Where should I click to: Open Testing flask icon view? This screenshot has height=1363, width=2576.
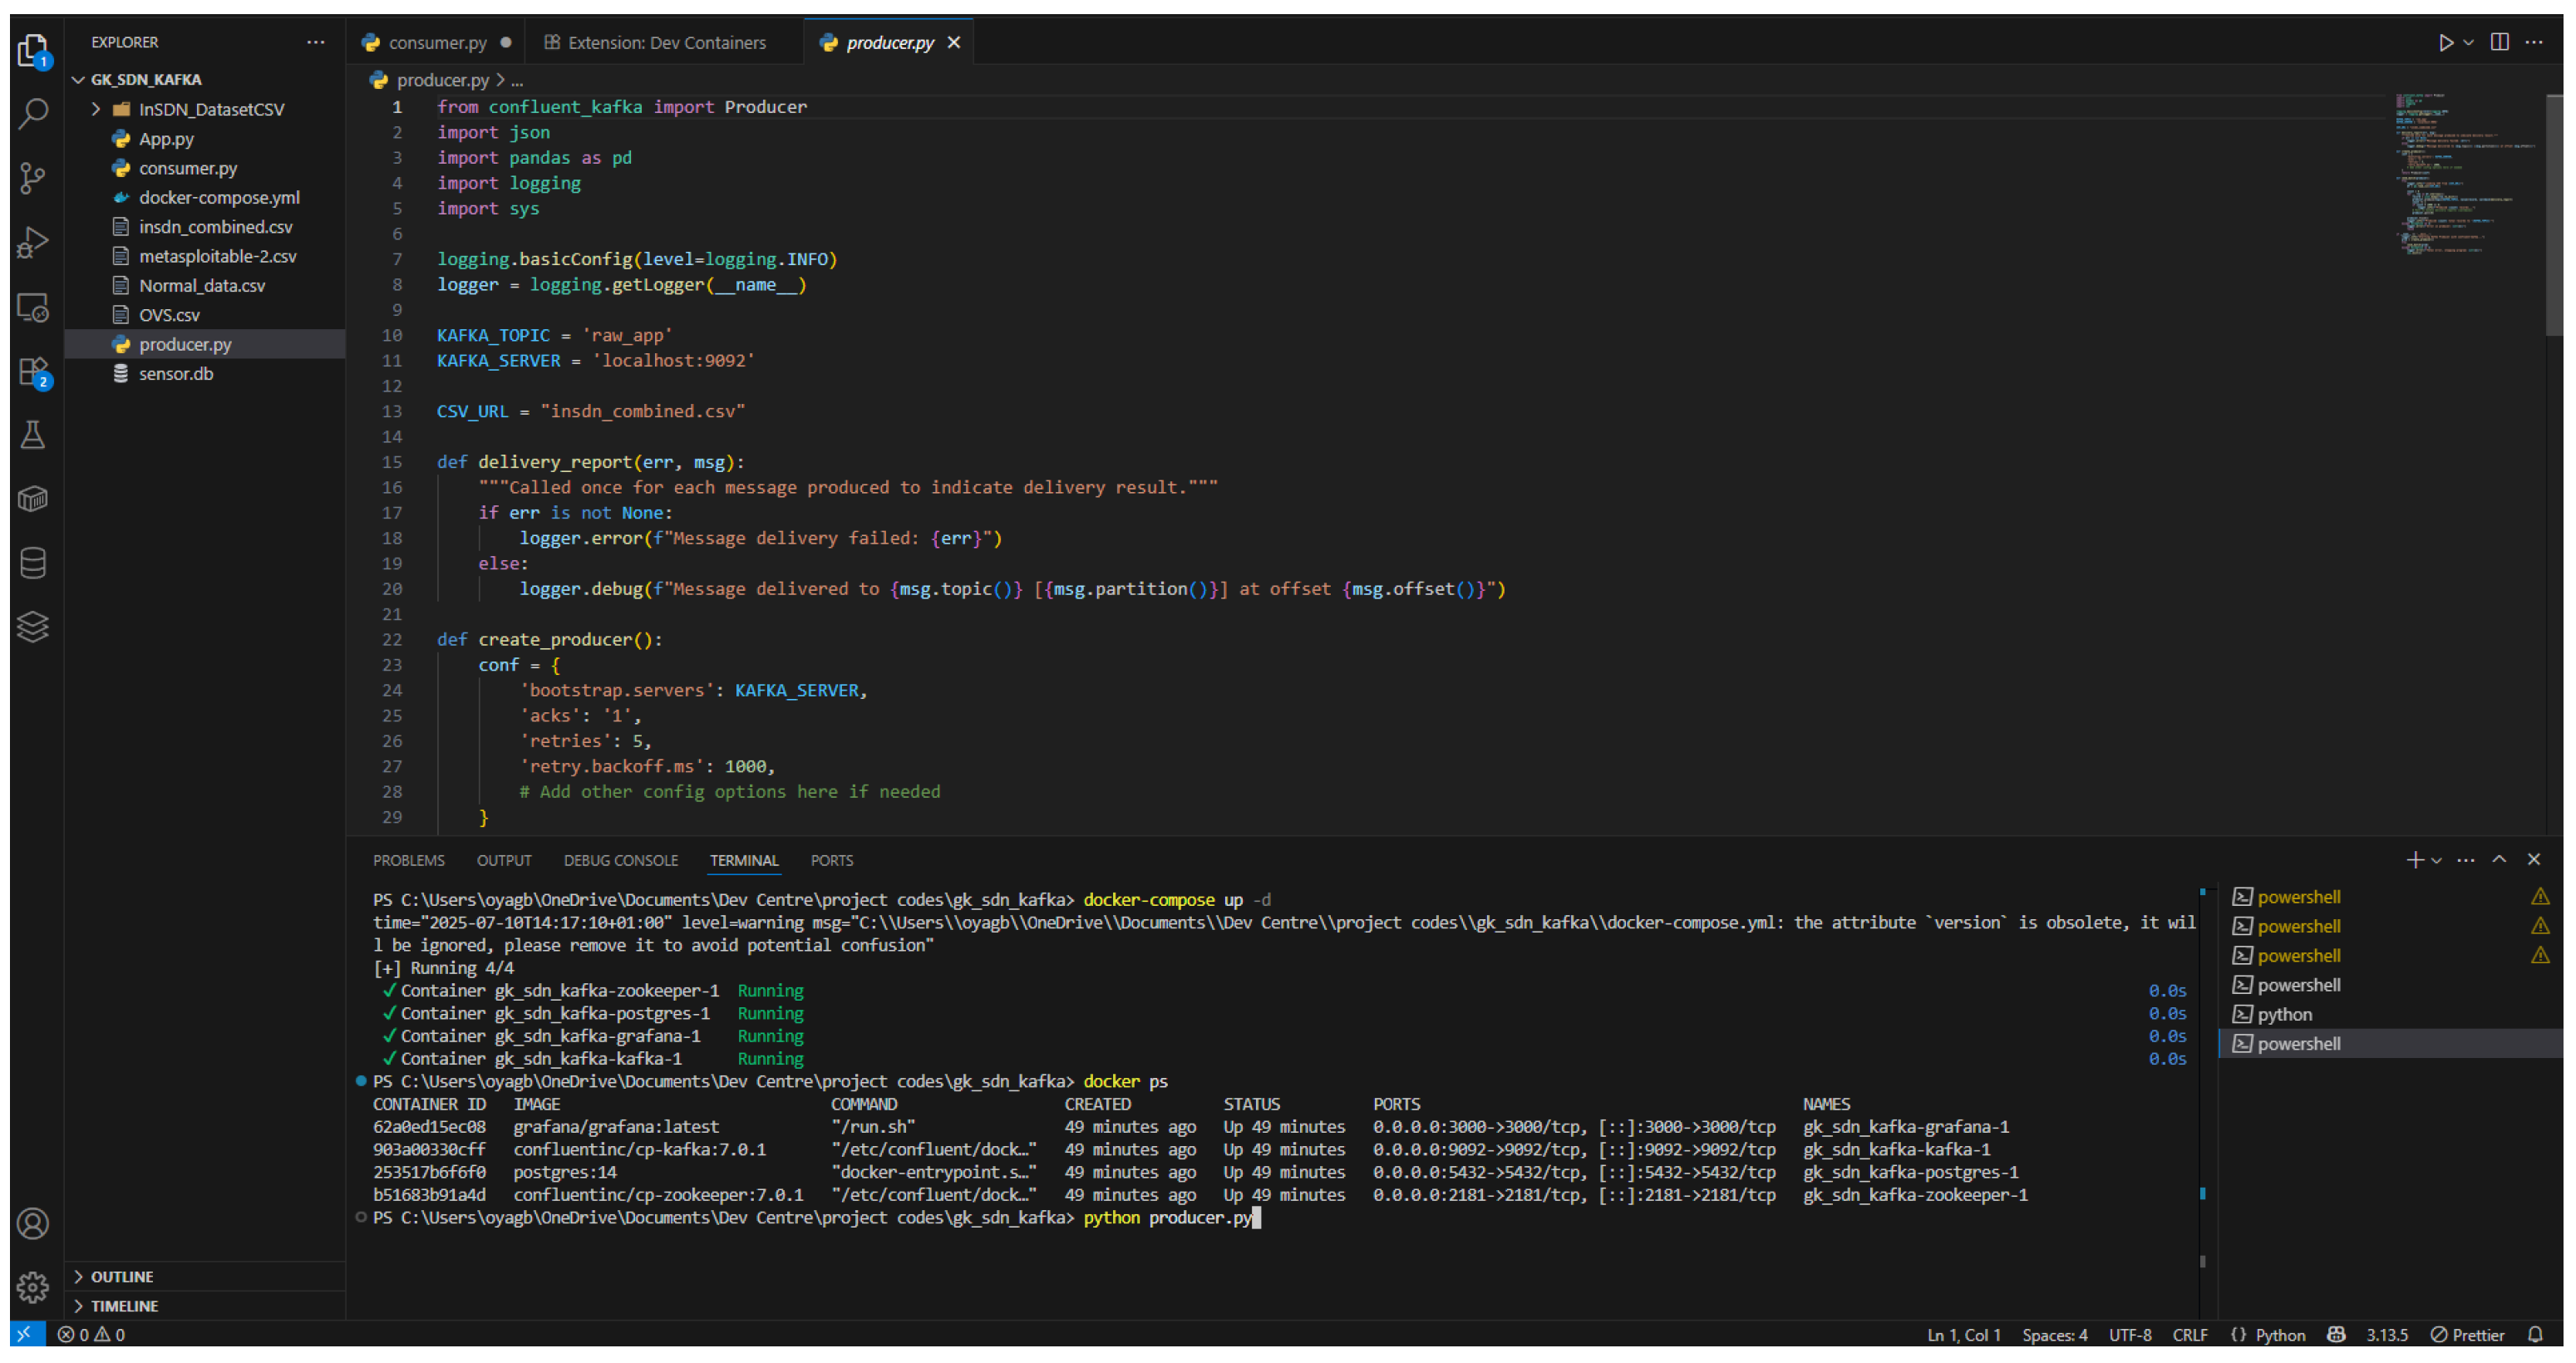[x=33, y=435]
